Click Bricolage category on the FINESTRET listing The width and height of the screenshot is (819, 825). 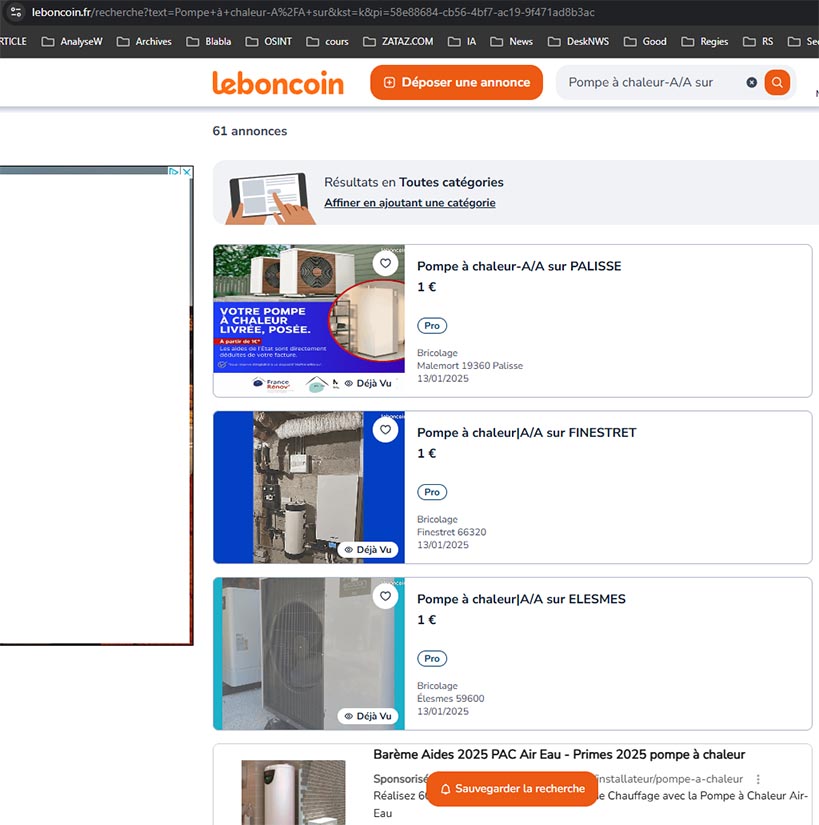tap(437, 519)
